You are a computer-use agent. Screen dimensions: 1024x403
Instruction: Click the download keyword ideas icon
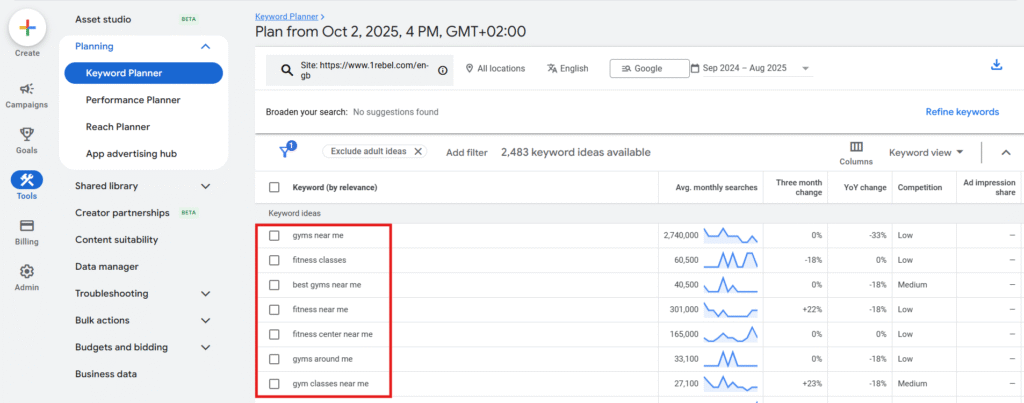coord(996,65)
